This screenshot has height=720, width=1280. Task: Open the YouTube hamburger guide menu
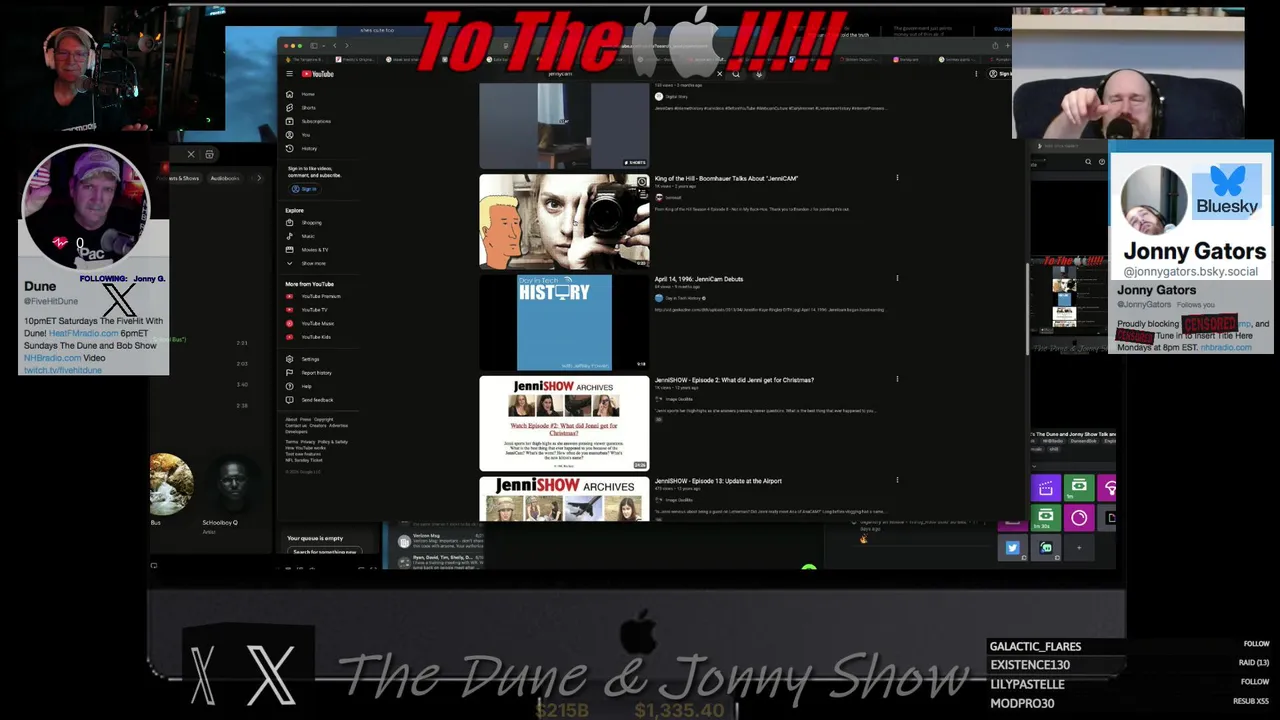tap(289, 74)
